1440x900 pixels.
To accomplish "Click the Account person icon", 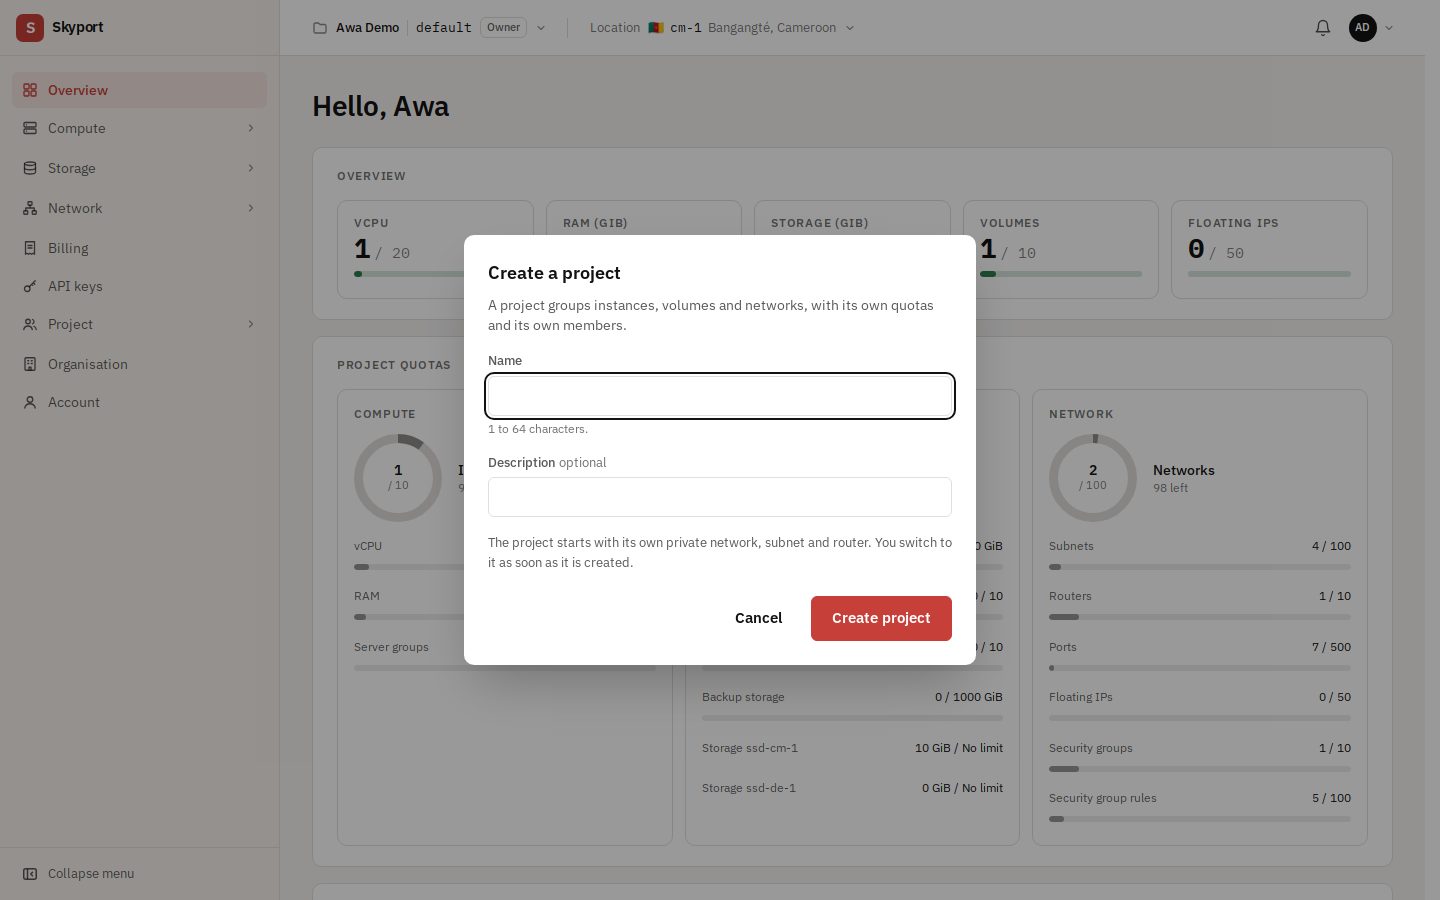I will 30,402.
